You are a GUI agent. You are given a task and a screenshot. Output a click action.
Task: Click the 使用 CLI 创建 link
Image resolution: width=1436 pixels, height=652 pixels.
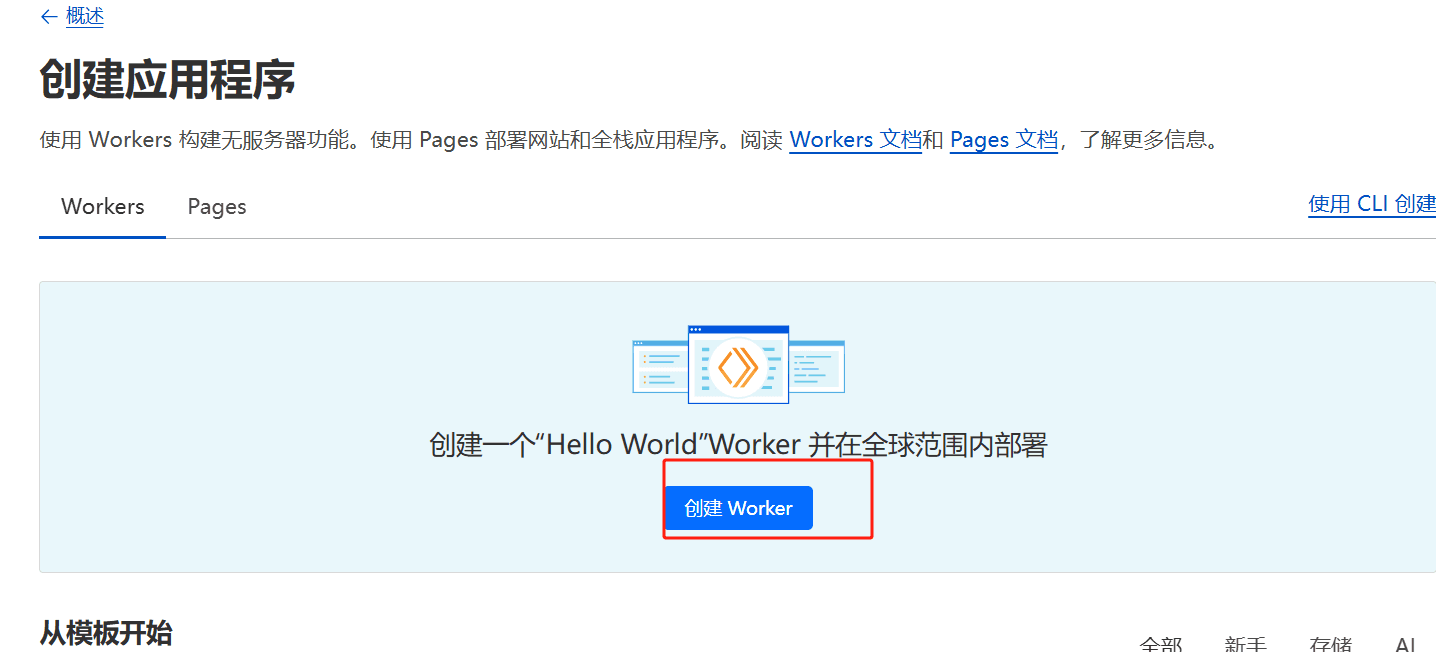[1371, 204]
